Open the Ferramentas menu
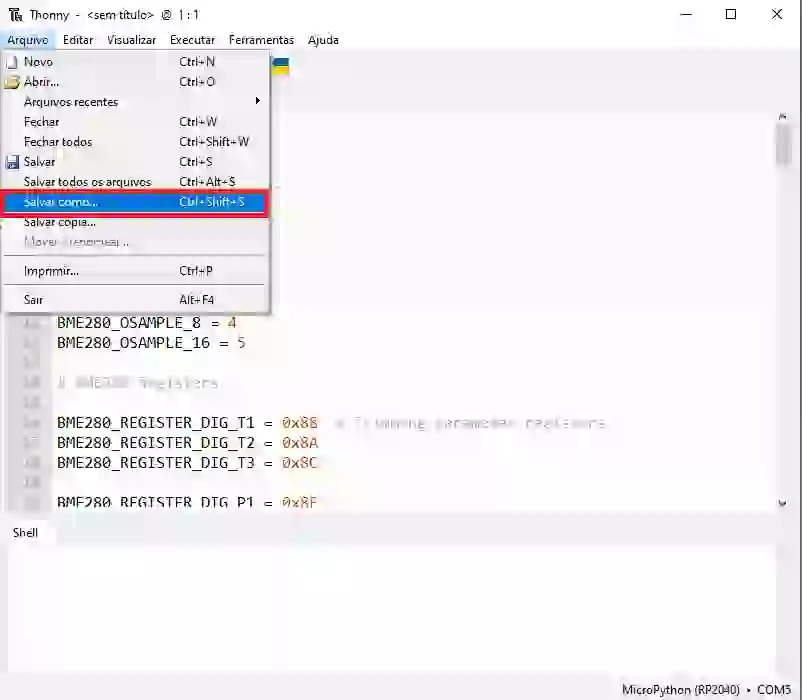The width and height of the screenshot is (802, 700). pos(261,40)
